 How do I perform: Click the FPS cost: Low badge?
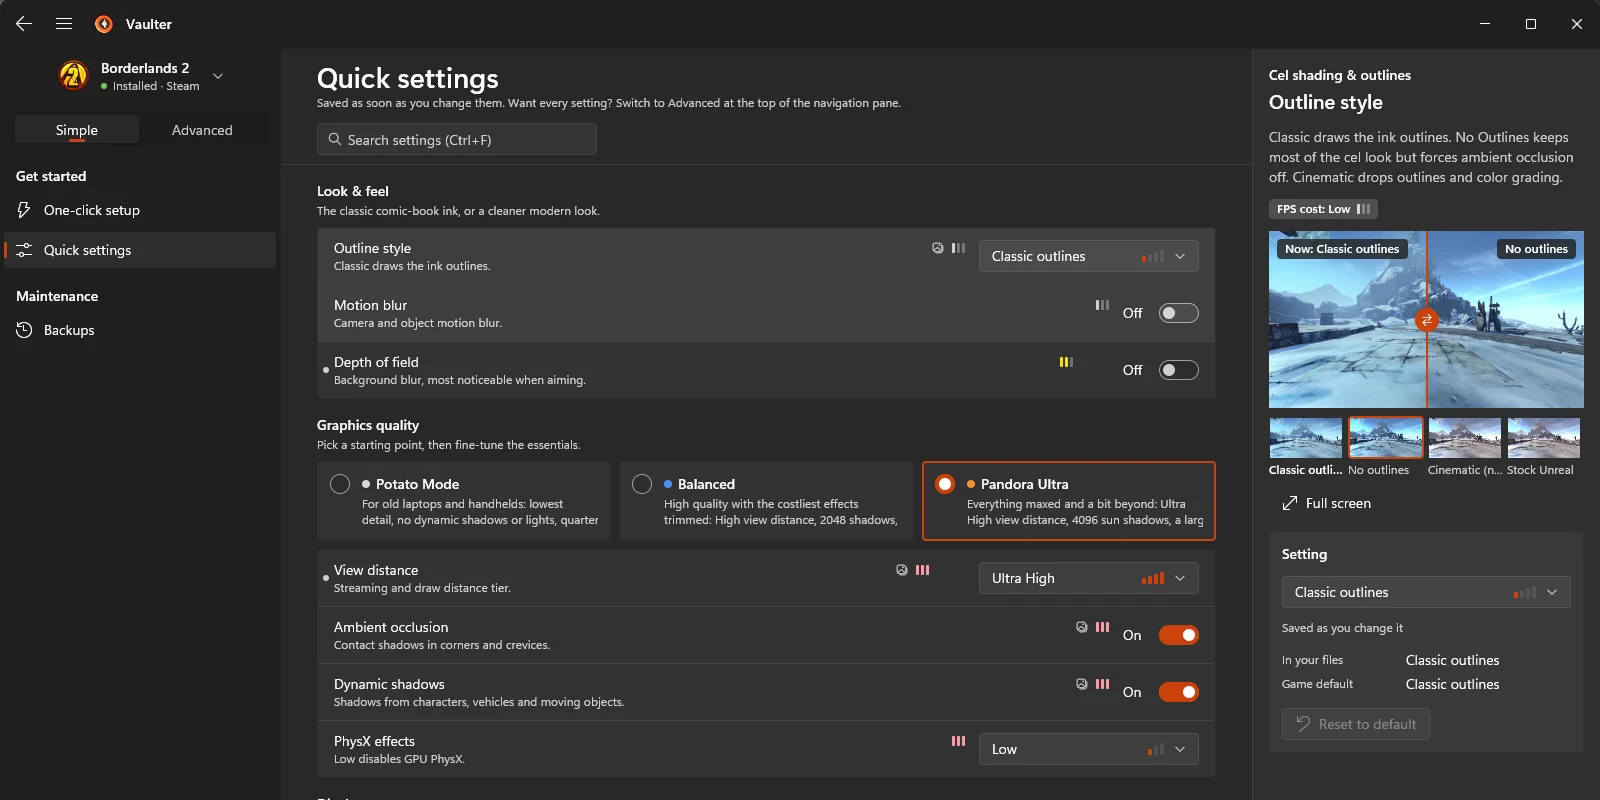click(x=1323, y=209)
